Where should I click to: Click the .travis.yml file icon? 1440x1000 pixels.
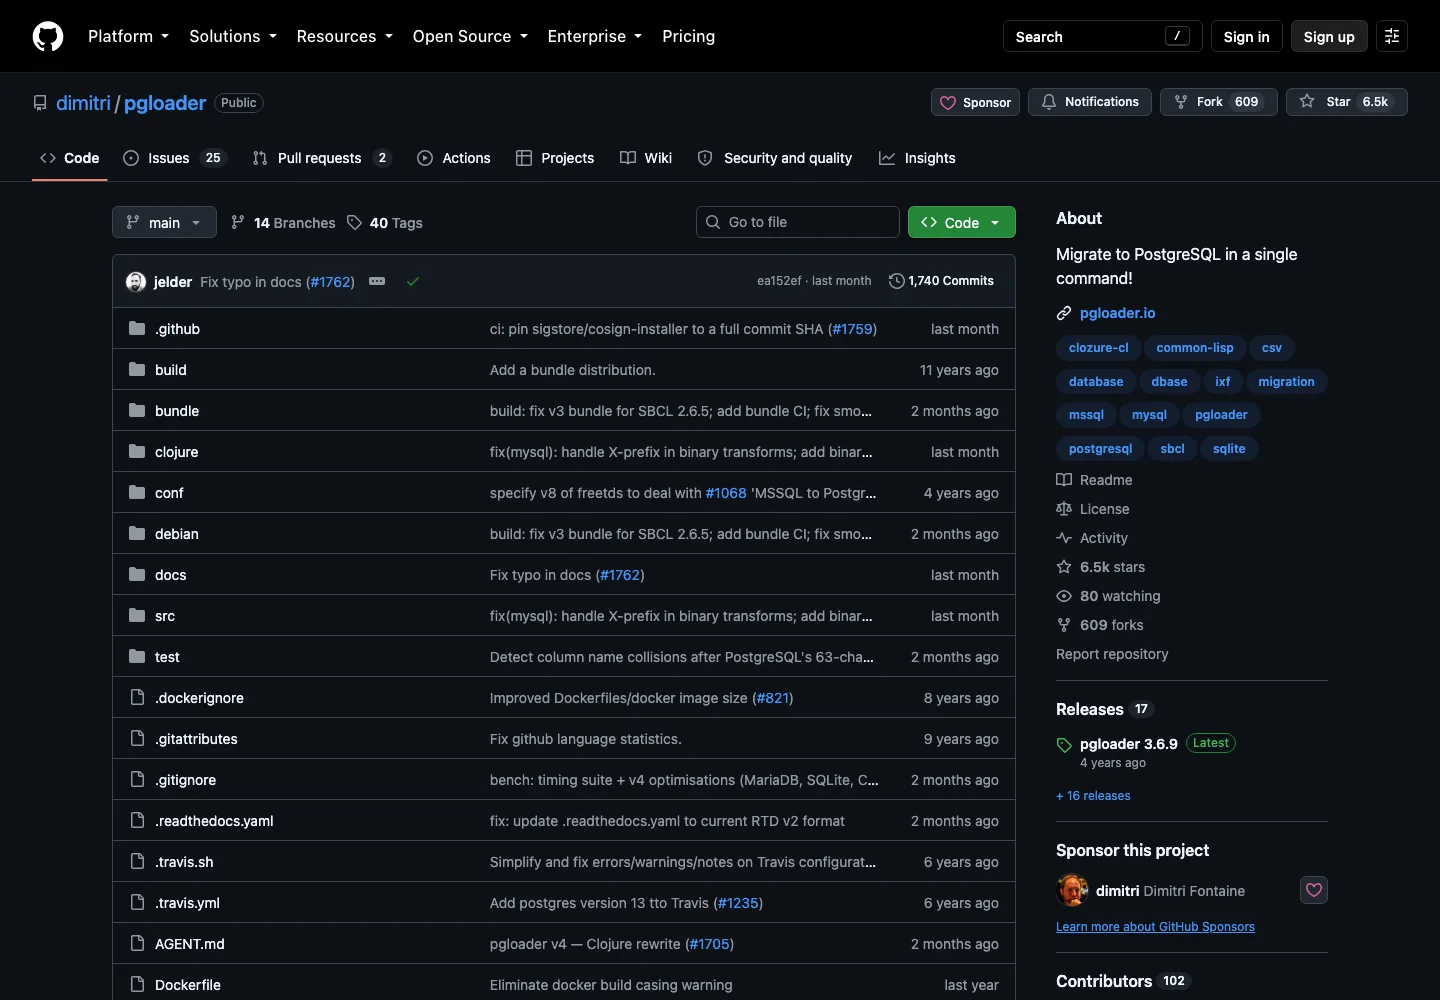[137, 902]
